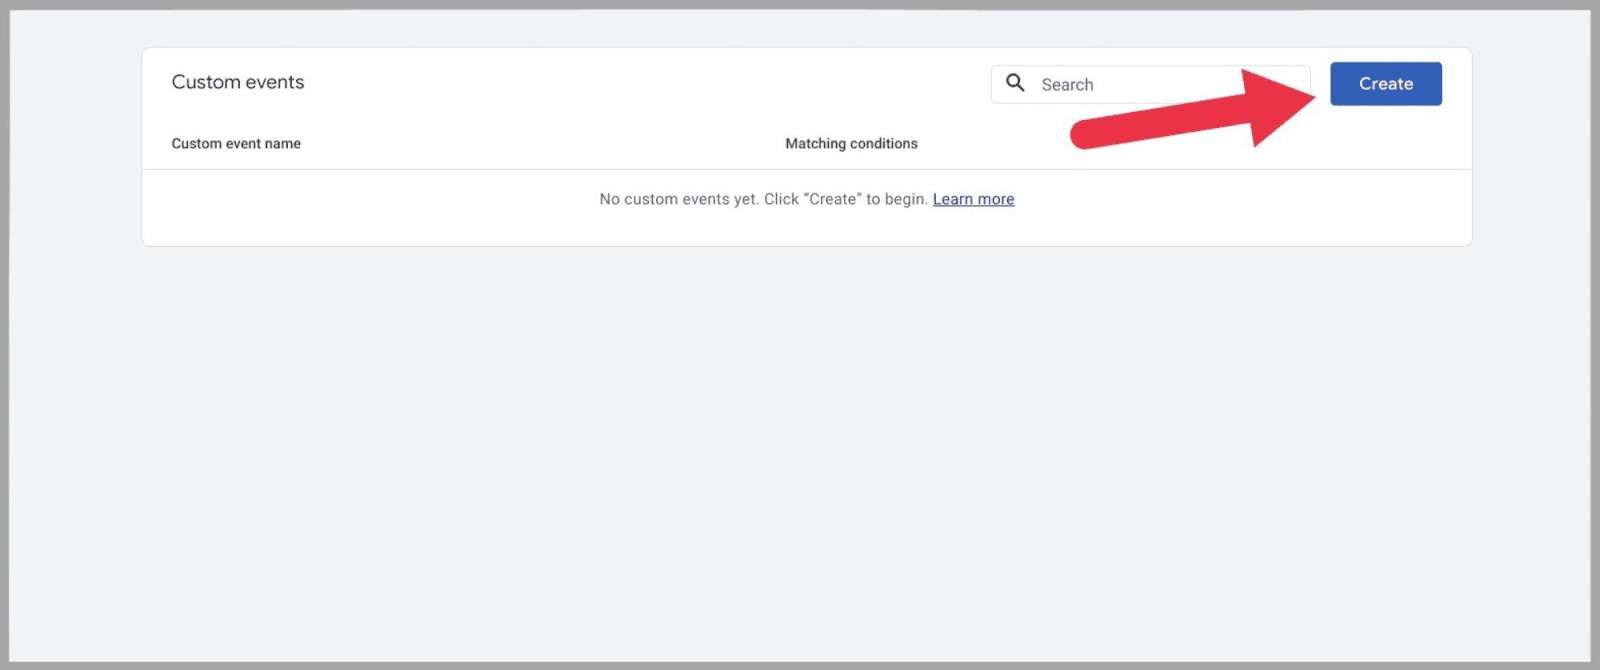Select the Matching conditions column header
Screen dimensions: 1600x670
click(x=851, y=144)
